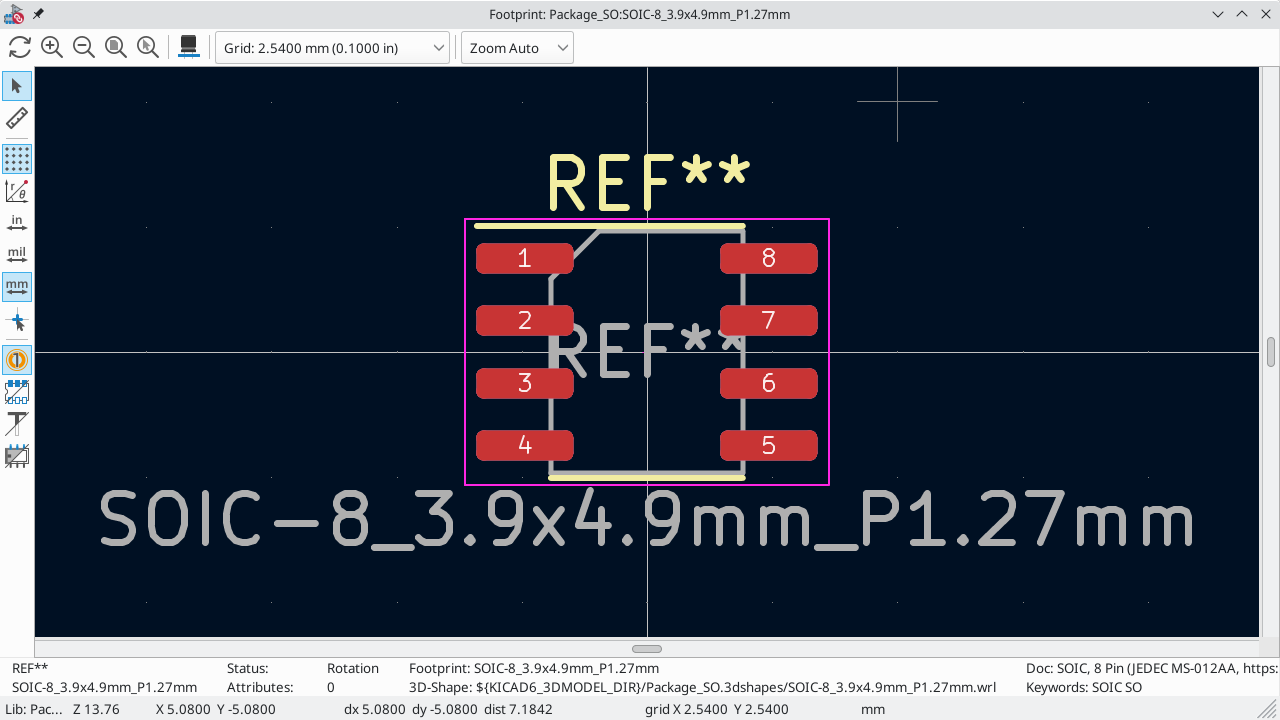Click the zoom in magnifier icon
Screen dimensions: 1280x720
click(52, 47)
